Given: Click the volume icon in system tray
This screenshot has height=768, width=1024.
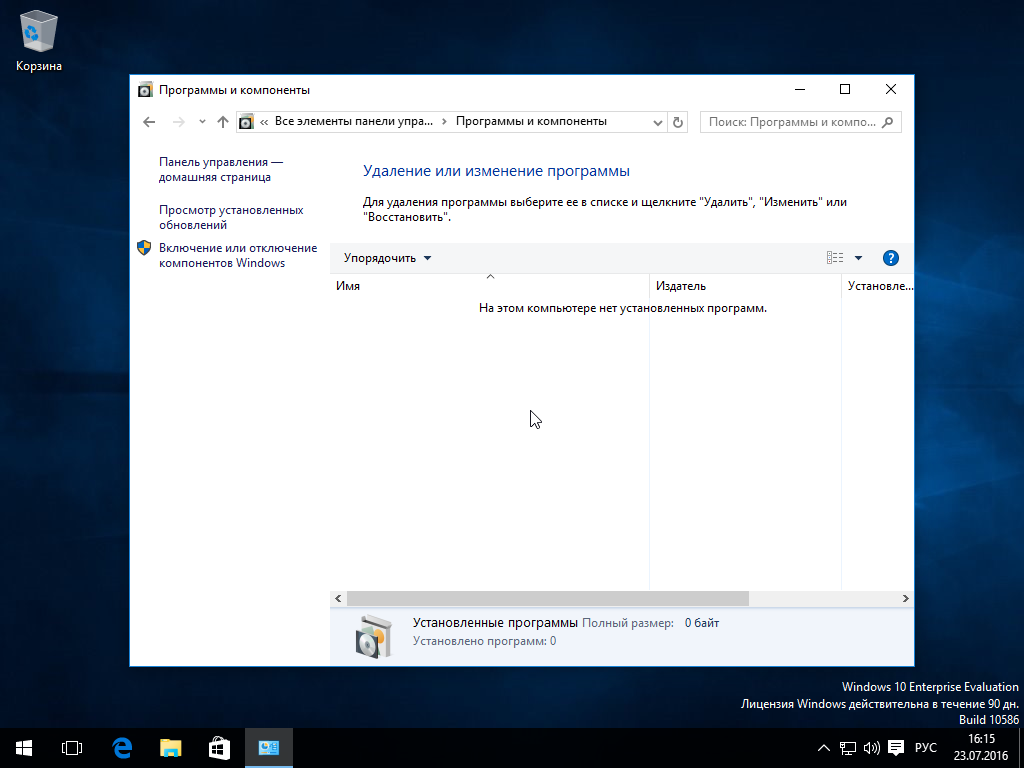Looking at the screenshot, I should click(x=872, y=747).
